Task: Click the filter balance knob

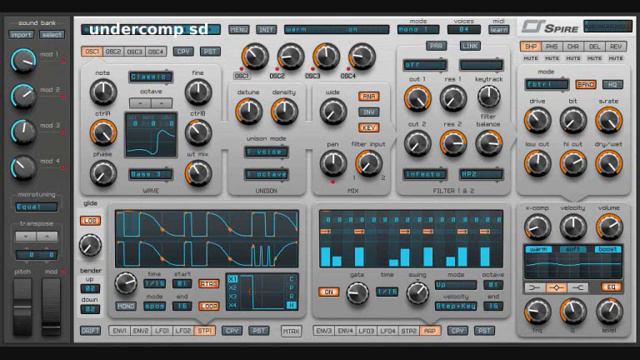Action: (x=489, y=143)
